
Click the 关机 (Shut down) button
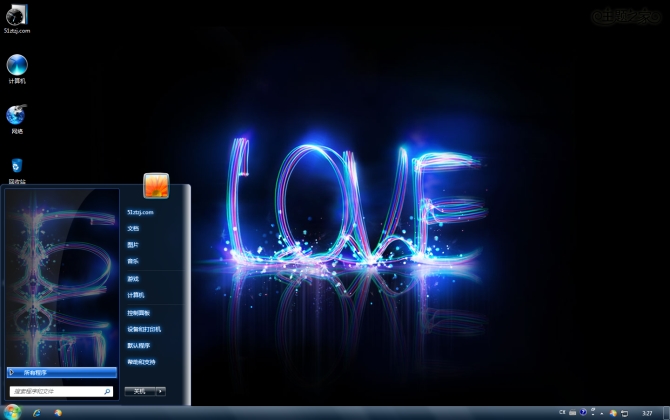pos(140,391)
